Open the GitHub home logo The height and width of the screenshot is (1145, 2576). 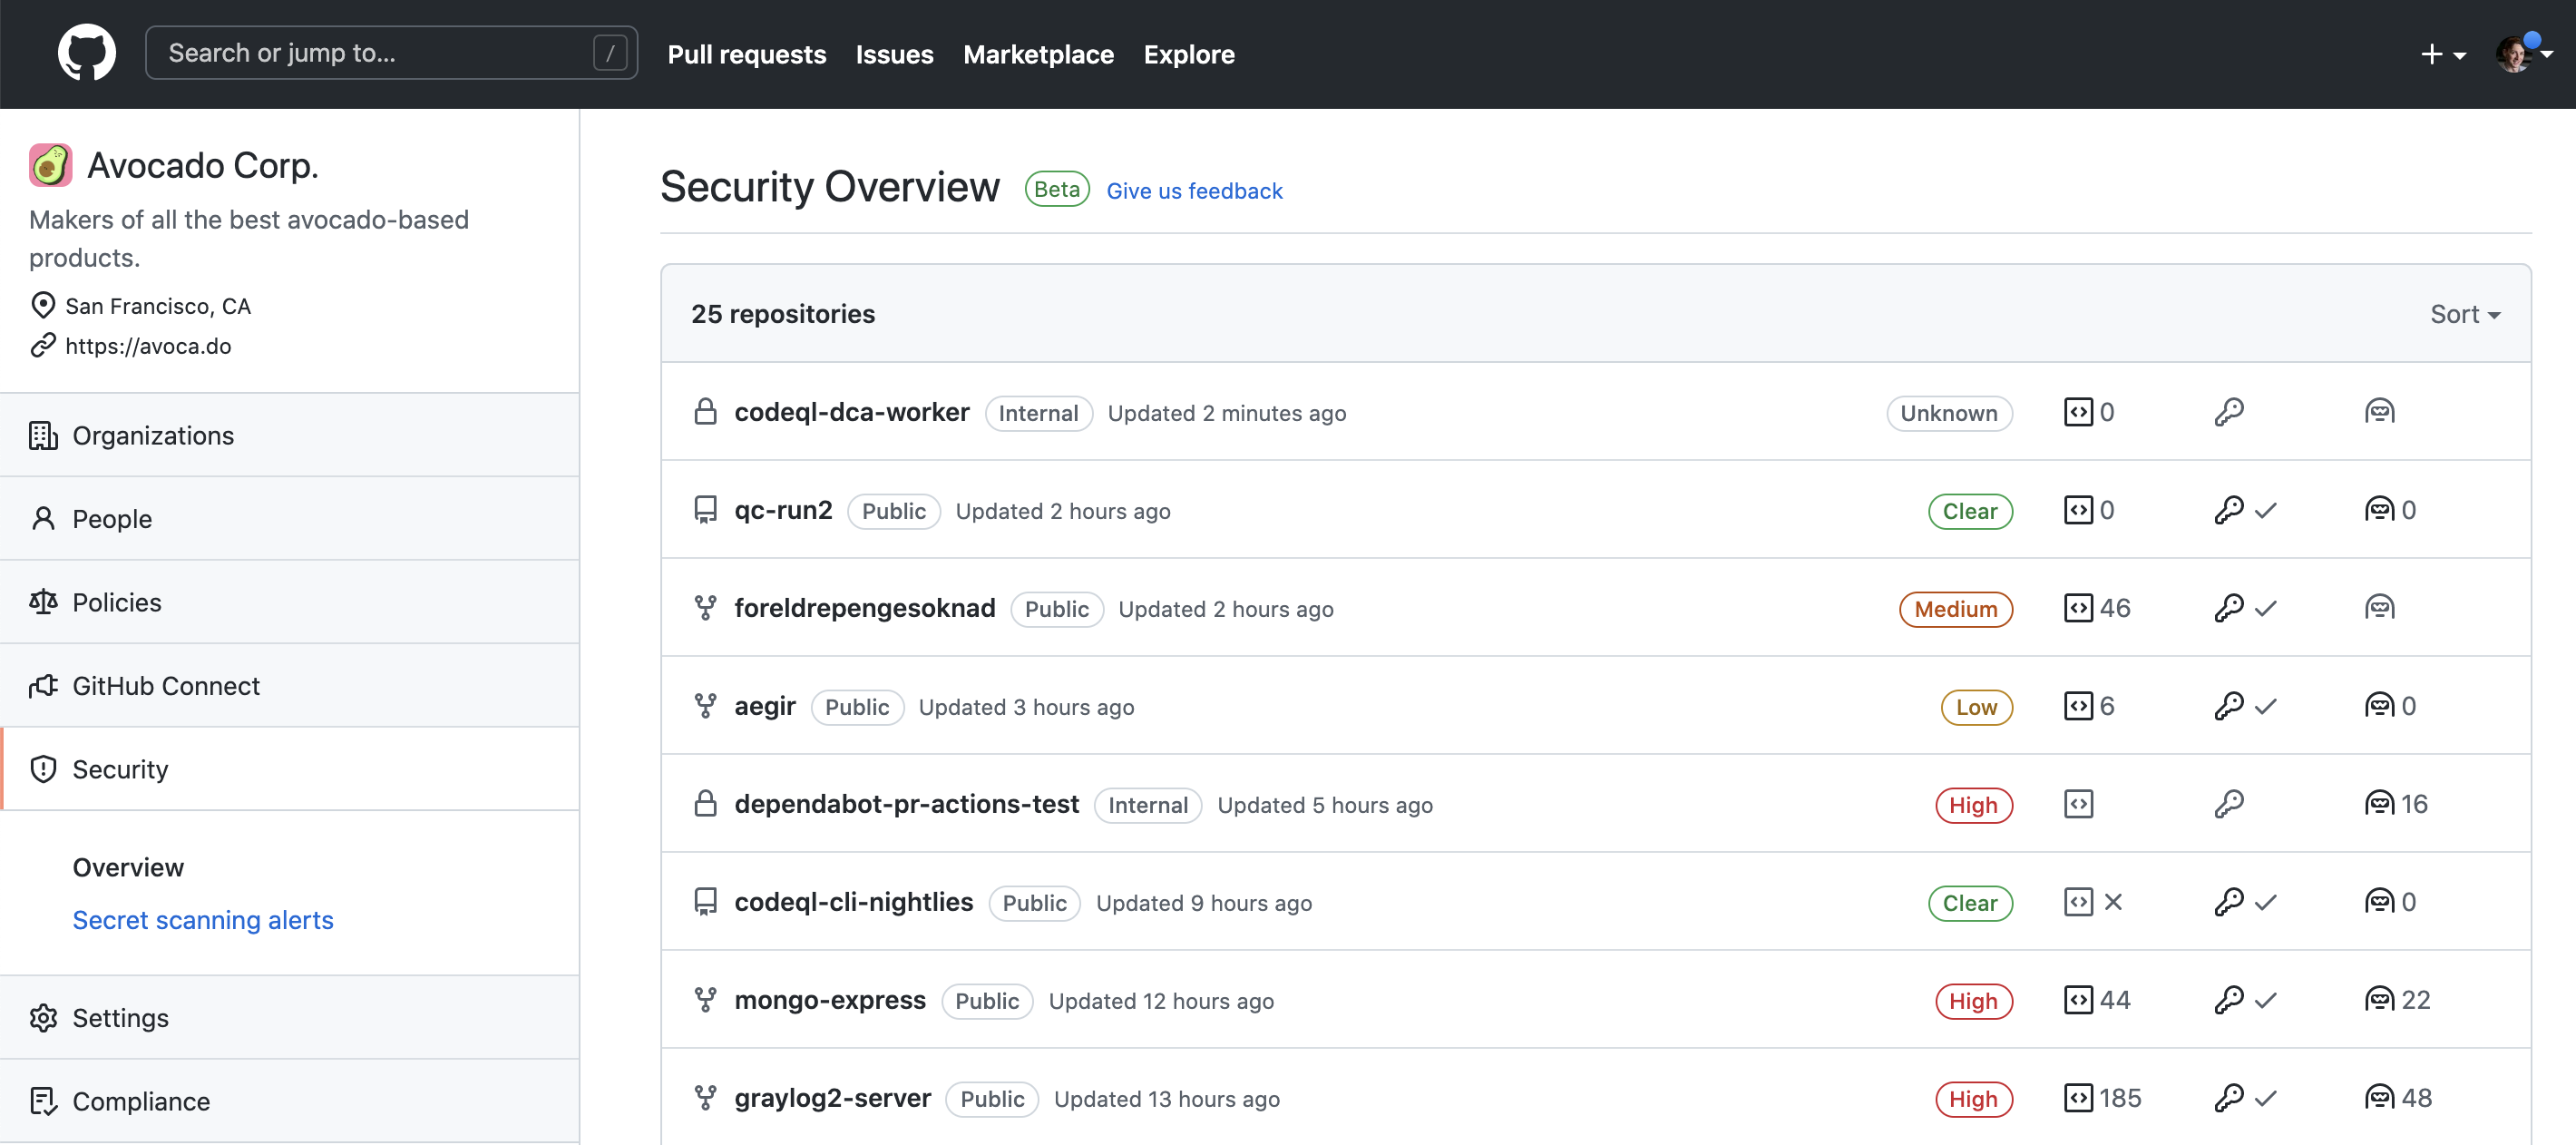86,53
